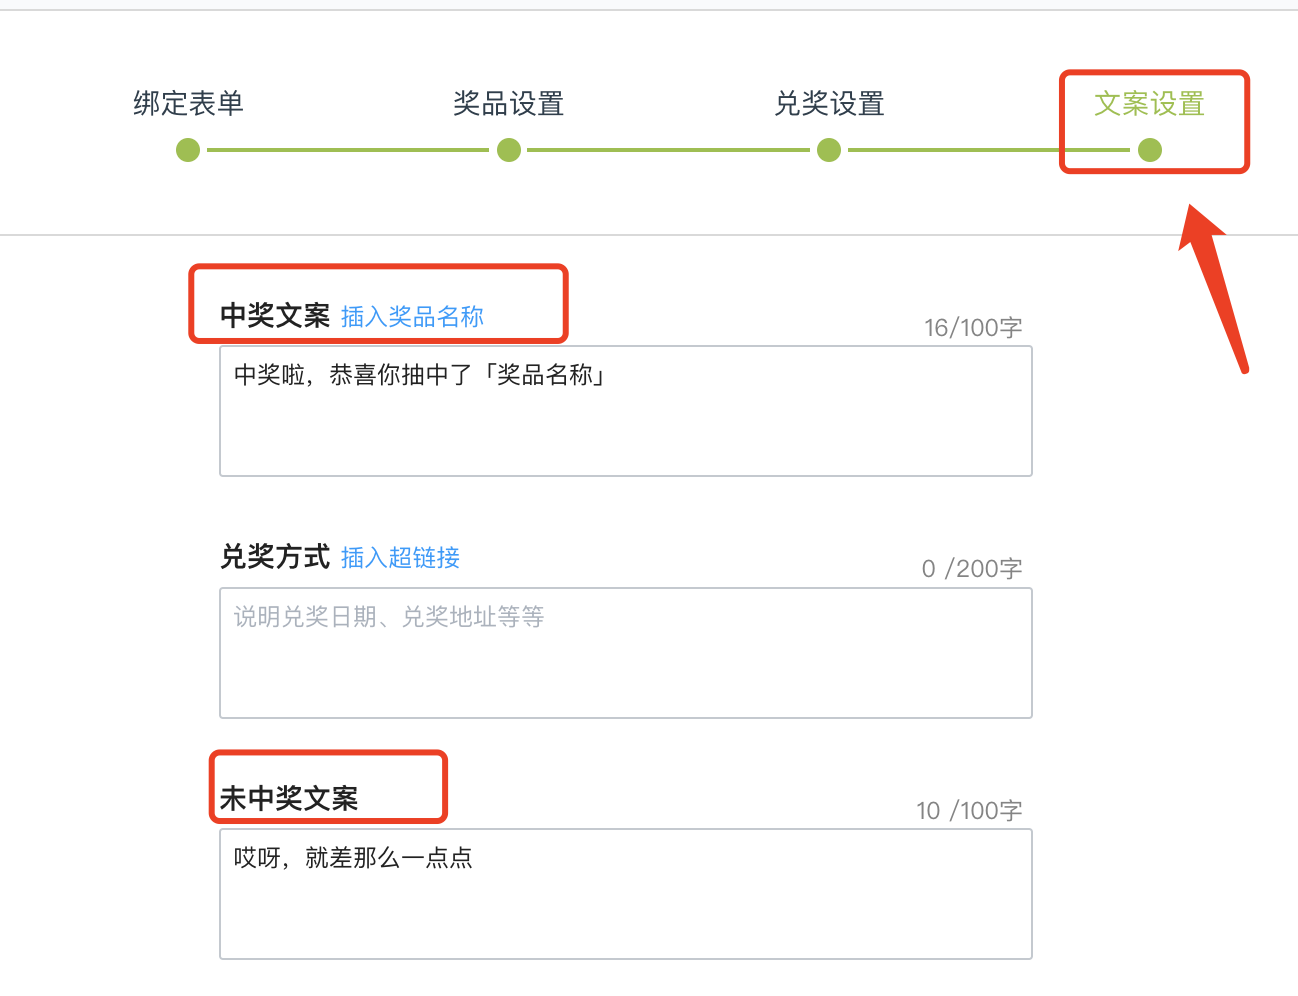Focus the 中奖文案 text area

tap(626, 411)
